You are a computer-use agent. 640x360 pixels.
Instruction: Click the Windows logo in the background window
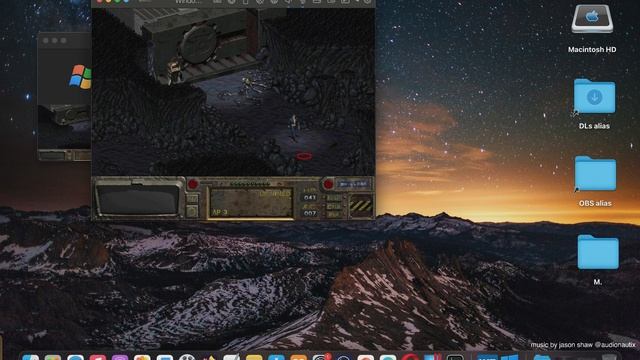(x=80, y=76)
